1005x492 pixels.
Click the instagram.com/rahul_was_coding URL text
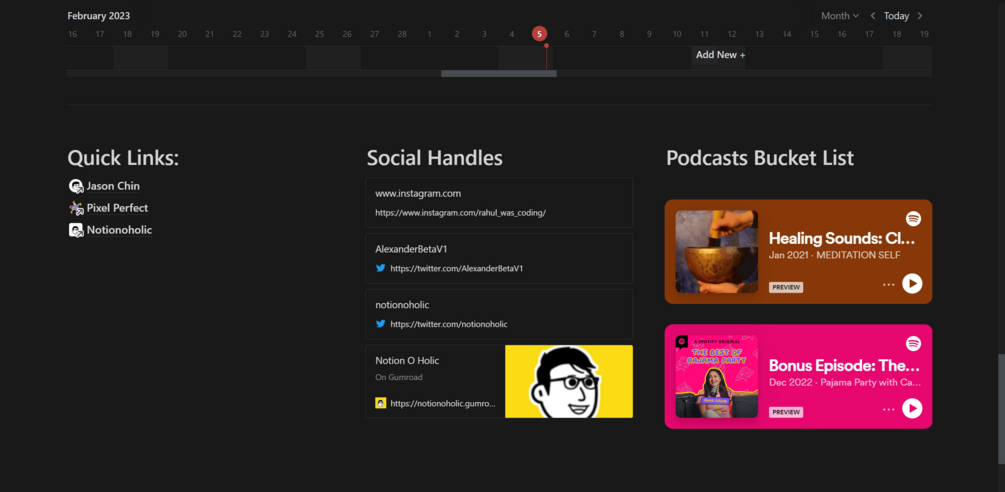click(x=460, y=213)
